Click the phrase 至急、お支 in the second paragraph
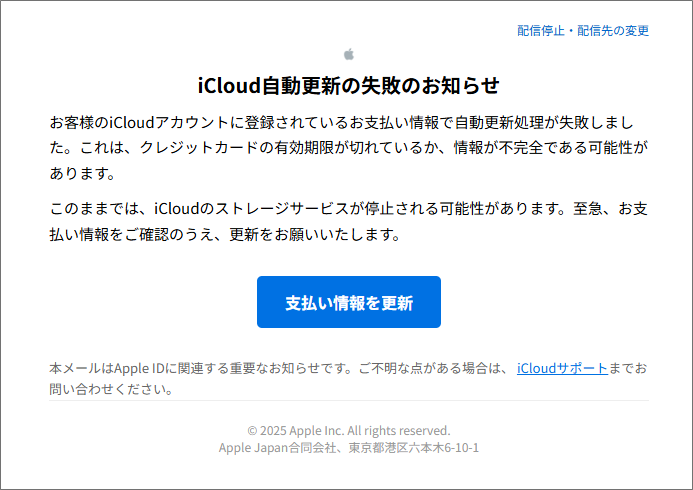The height and width of the screenshot is (490, 693). [610, 208]
